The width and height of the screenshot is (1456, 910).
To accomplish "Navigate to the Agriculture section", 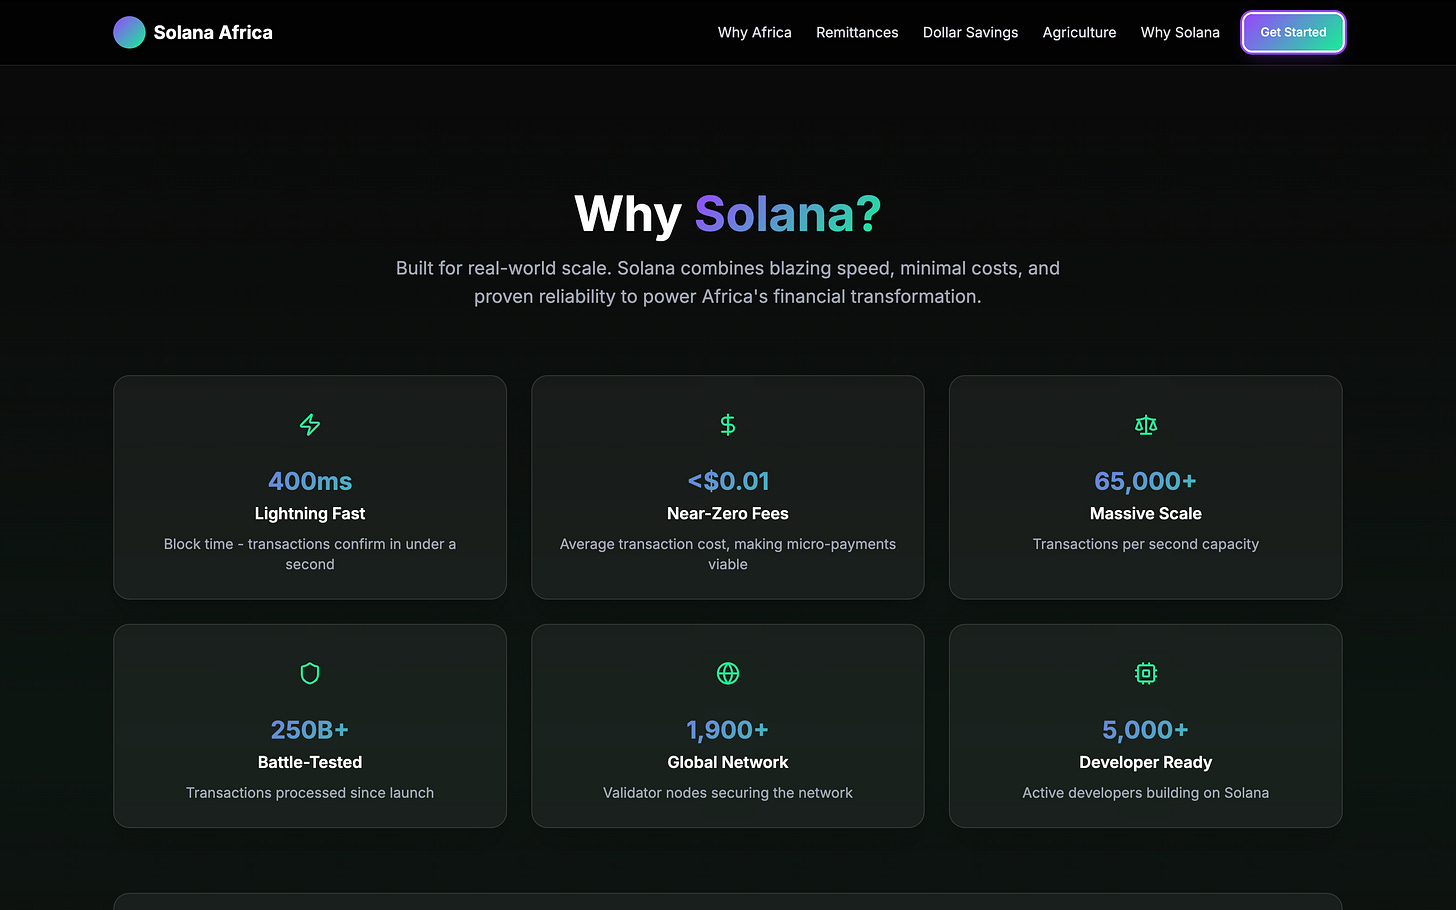I will tap(1079, 32).
